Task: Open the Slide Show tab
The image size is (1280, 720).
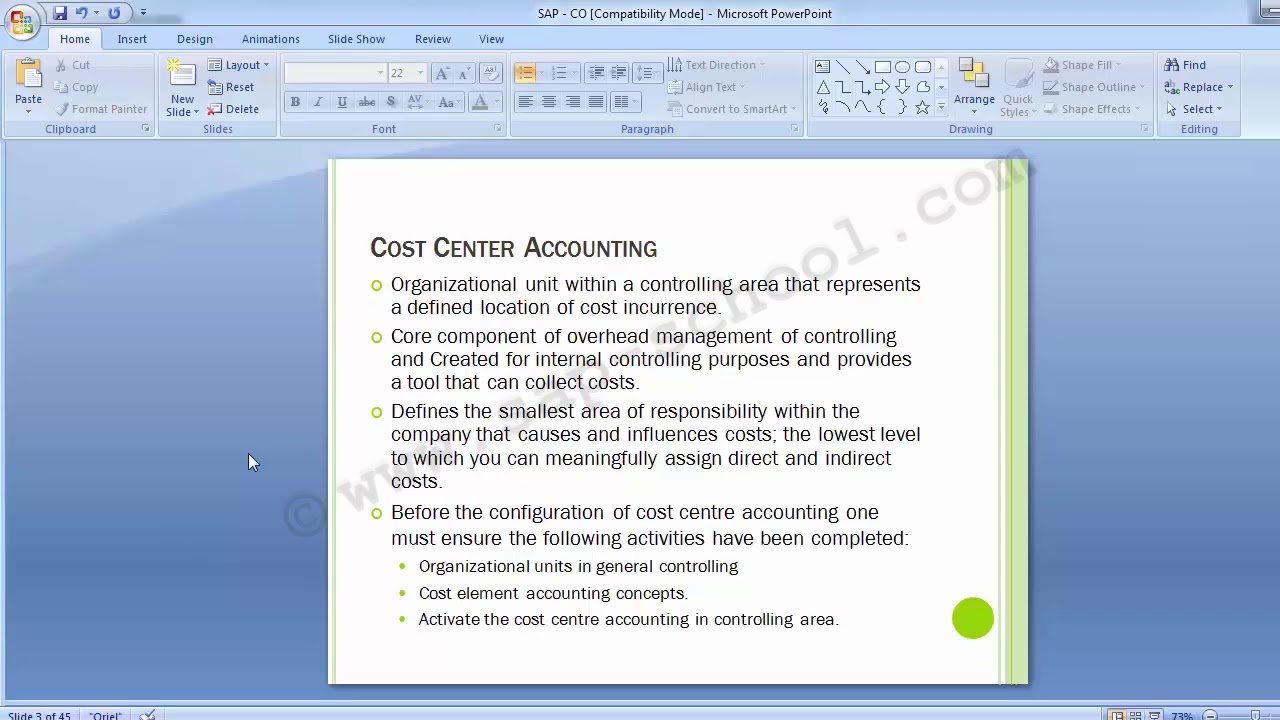Action: pyautogui.click(x=356, y=39)
